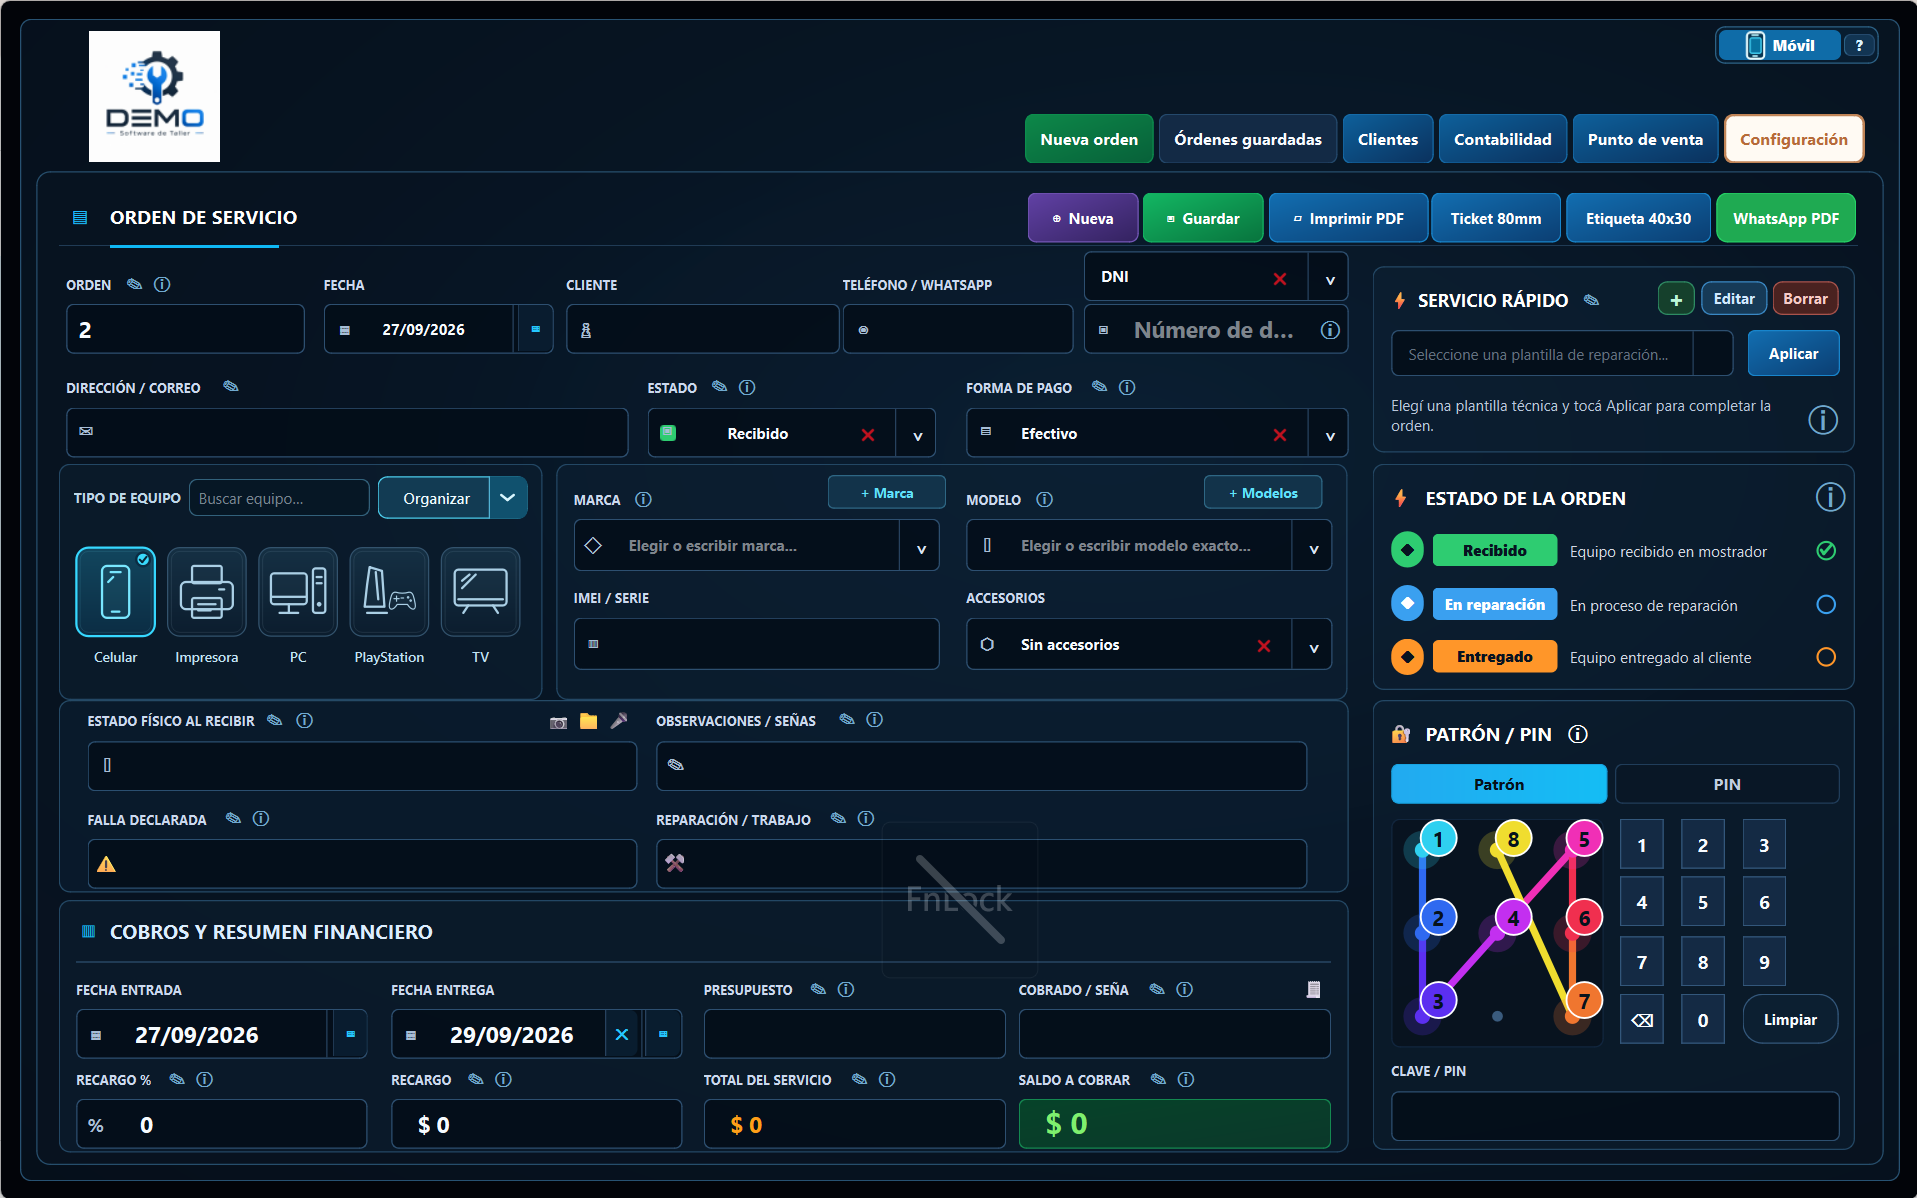1917x1198 pixels.
Task: Clear the Efectivo payment selection
Action: point(1280,434)
